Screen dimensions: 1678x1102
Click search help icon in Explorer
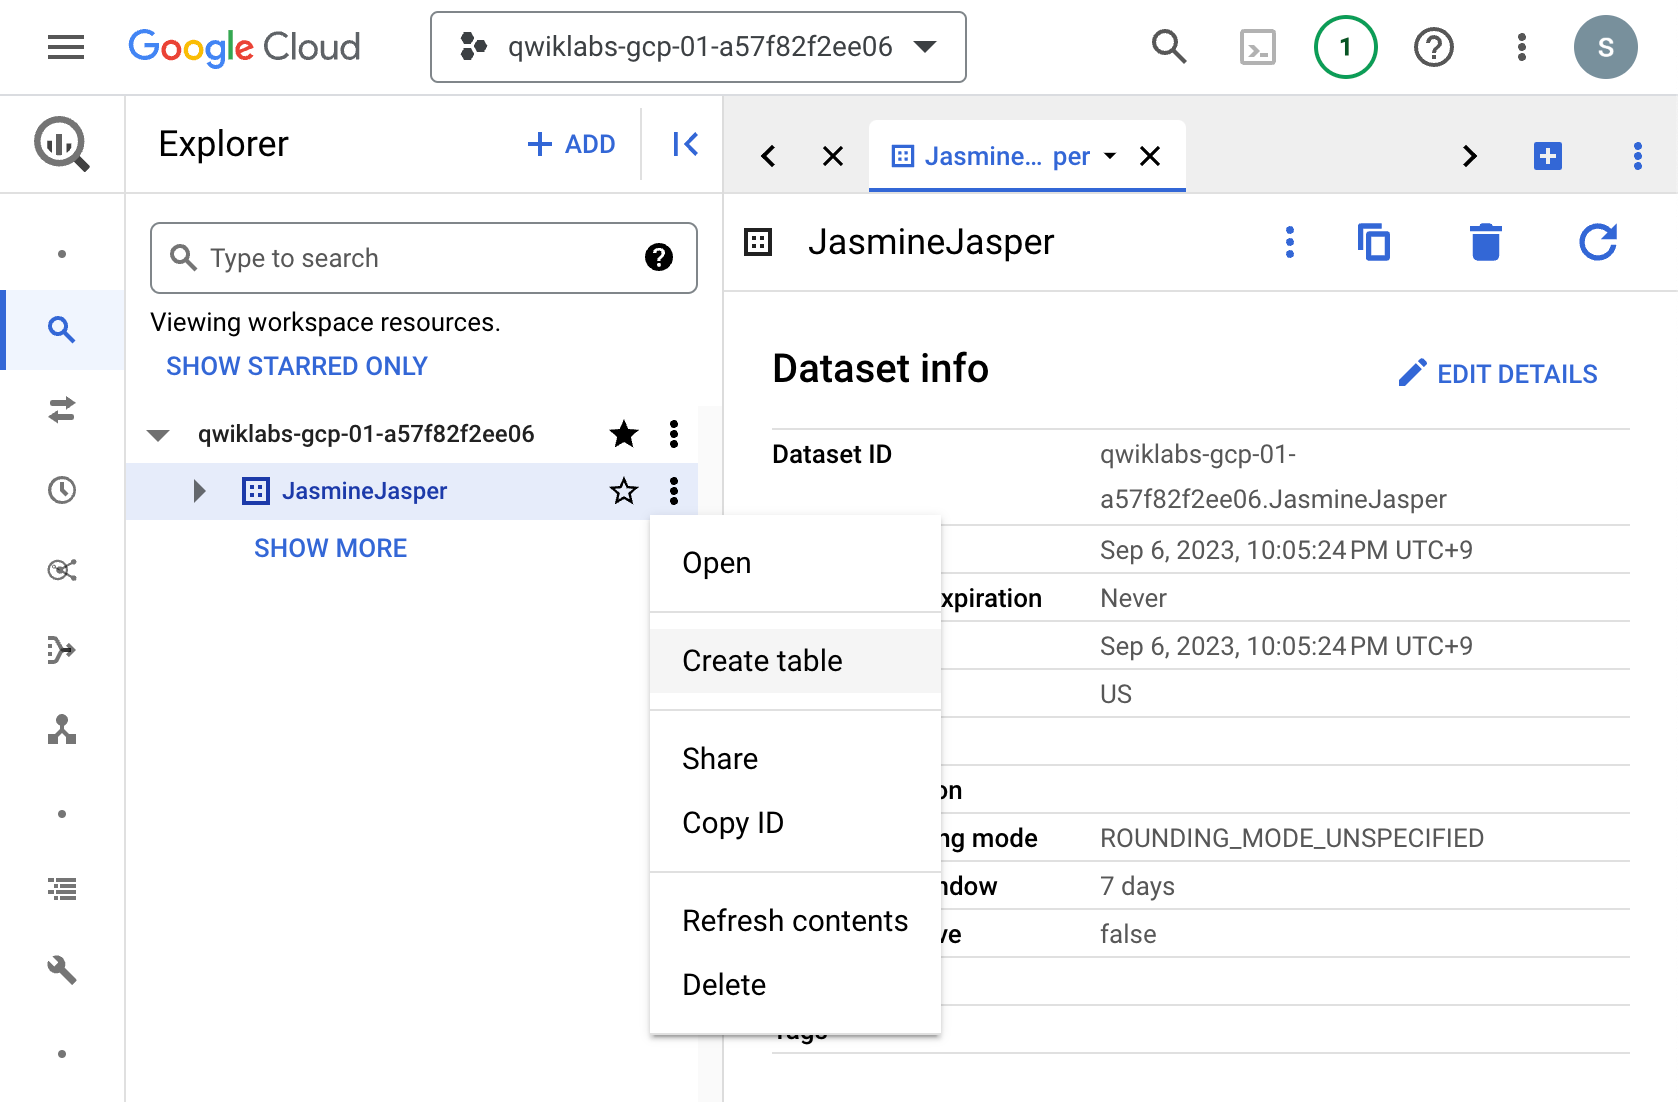pyautogui.click(x=658, y=258)
